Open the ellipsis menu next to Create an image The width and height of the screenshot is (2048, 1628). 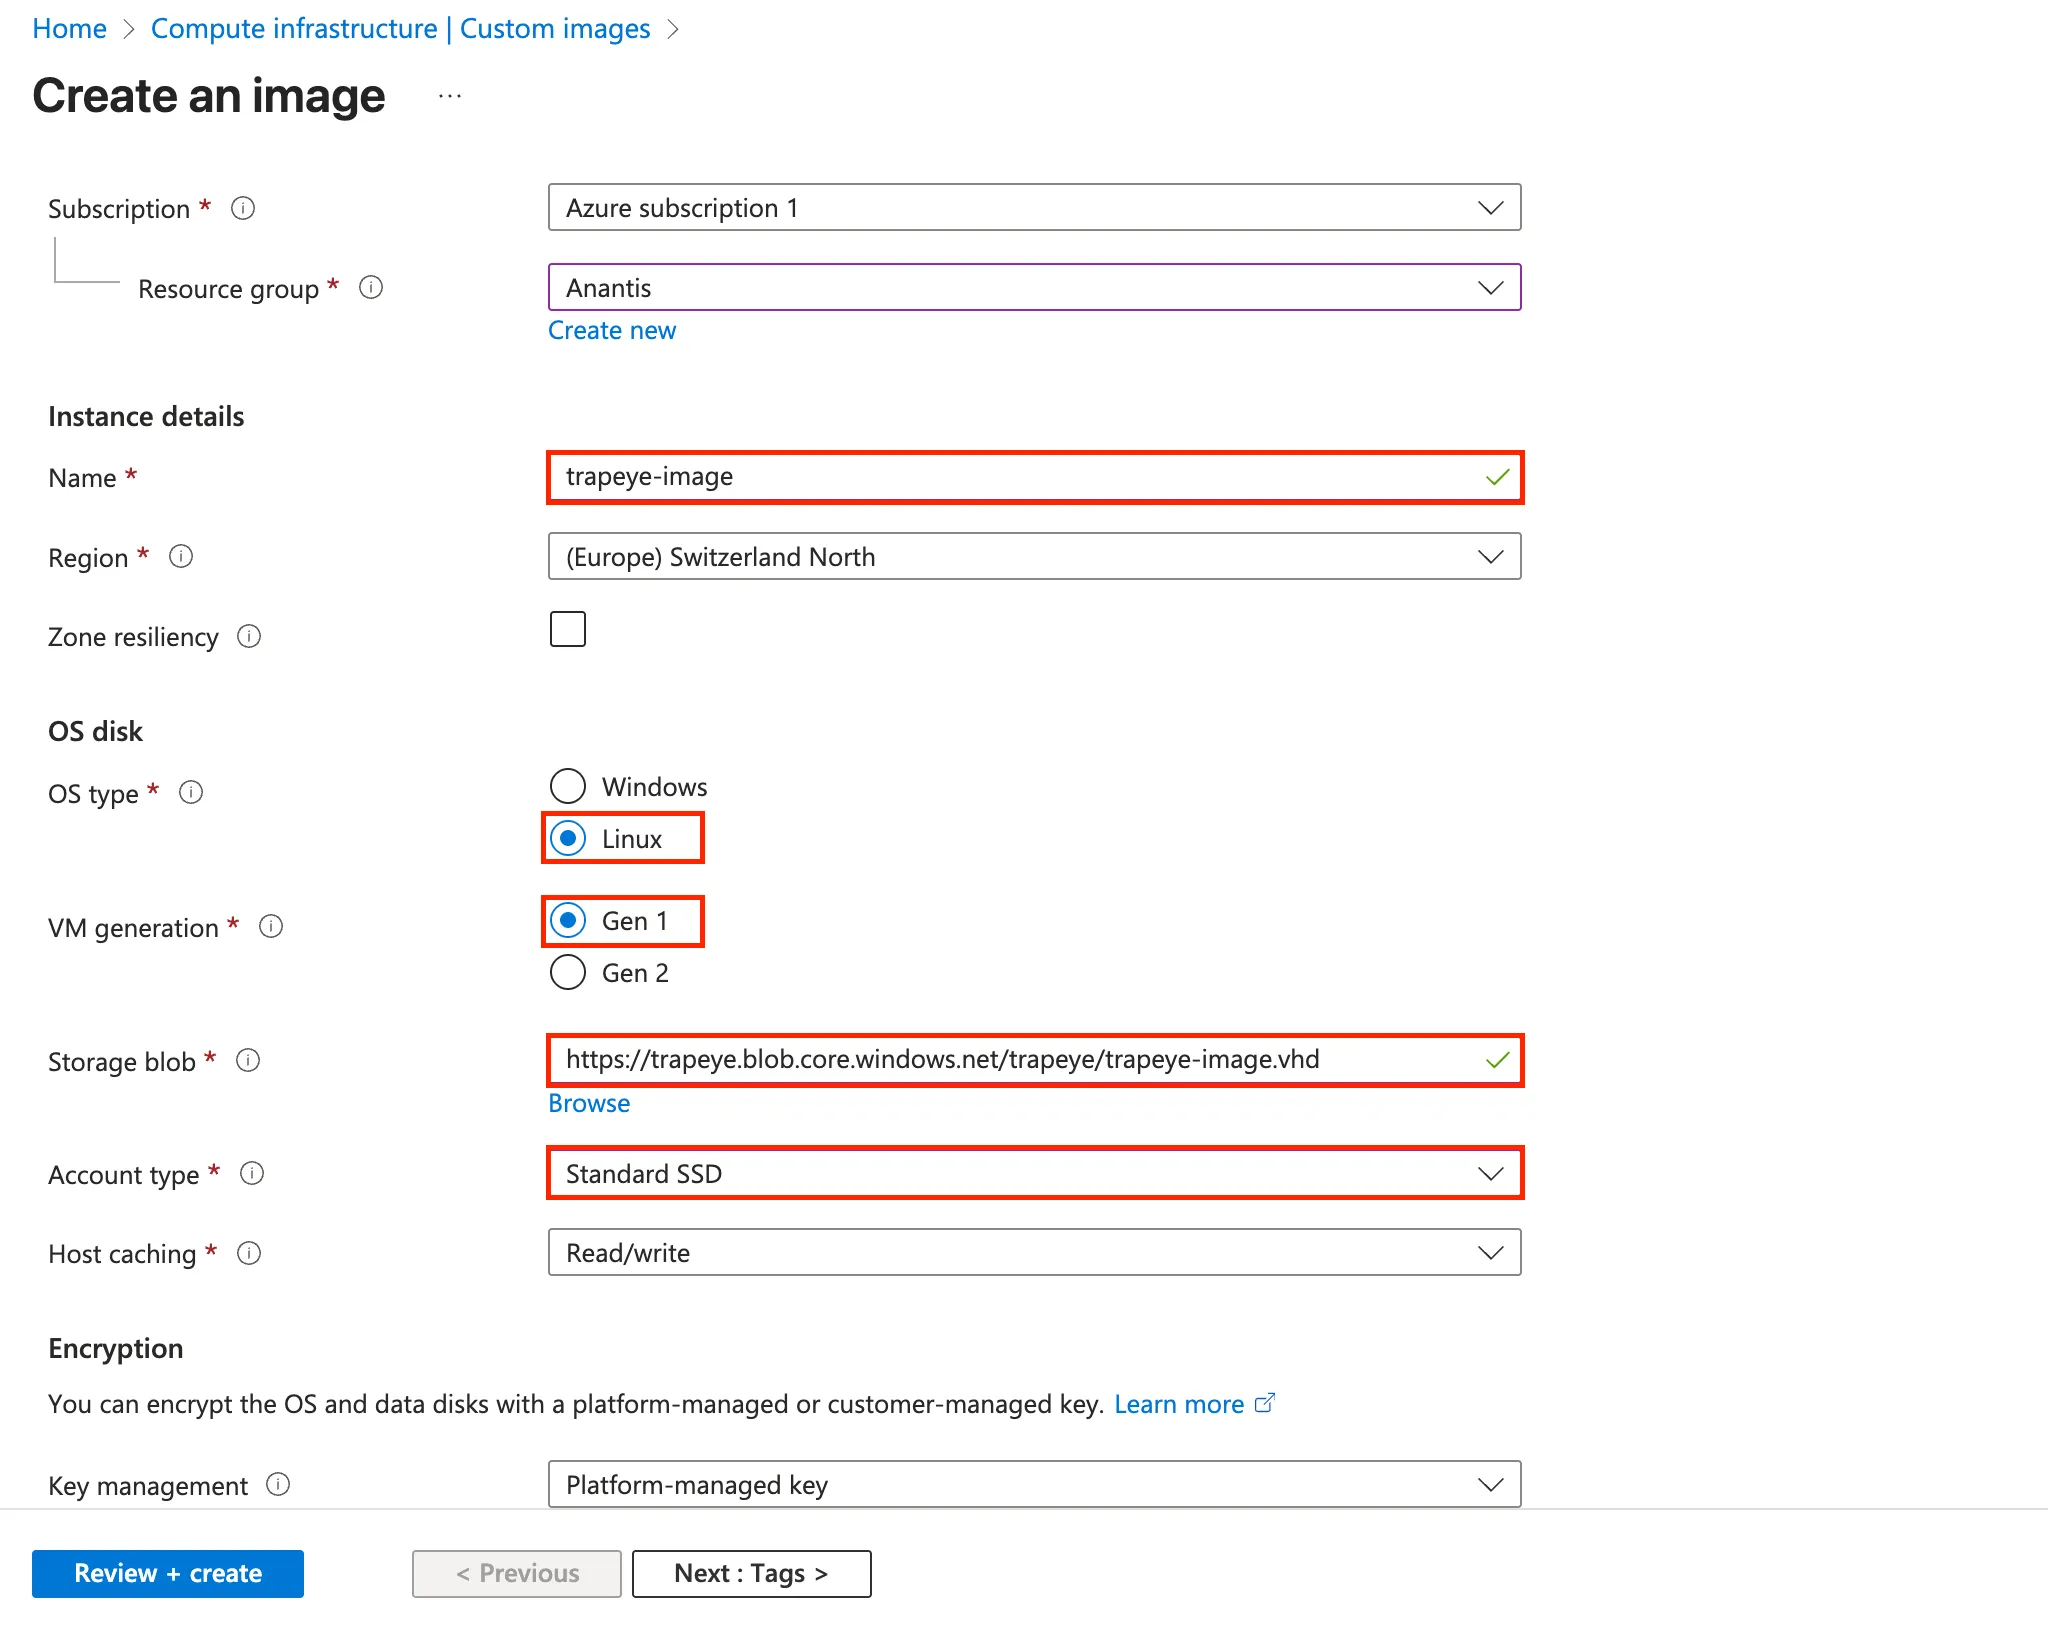tap(449, 95)
